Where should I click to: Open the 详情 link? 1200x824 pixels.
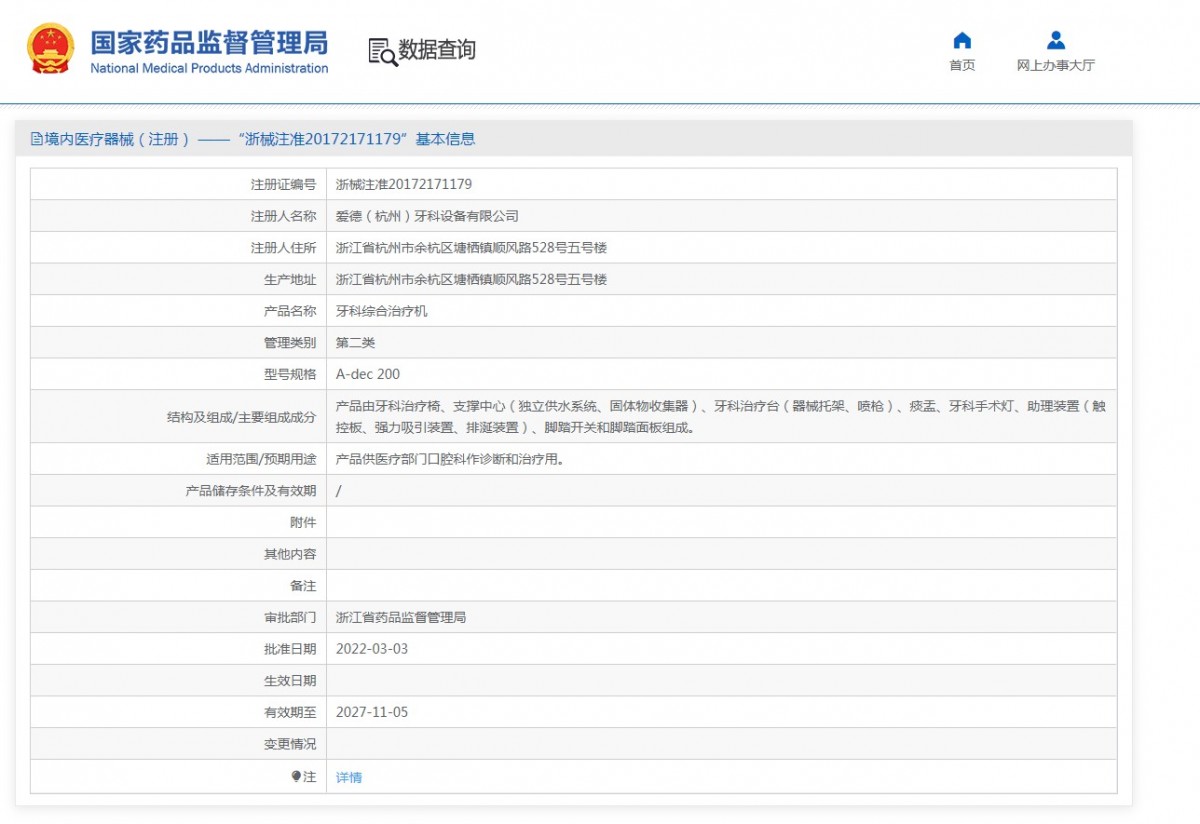[349, 777]
